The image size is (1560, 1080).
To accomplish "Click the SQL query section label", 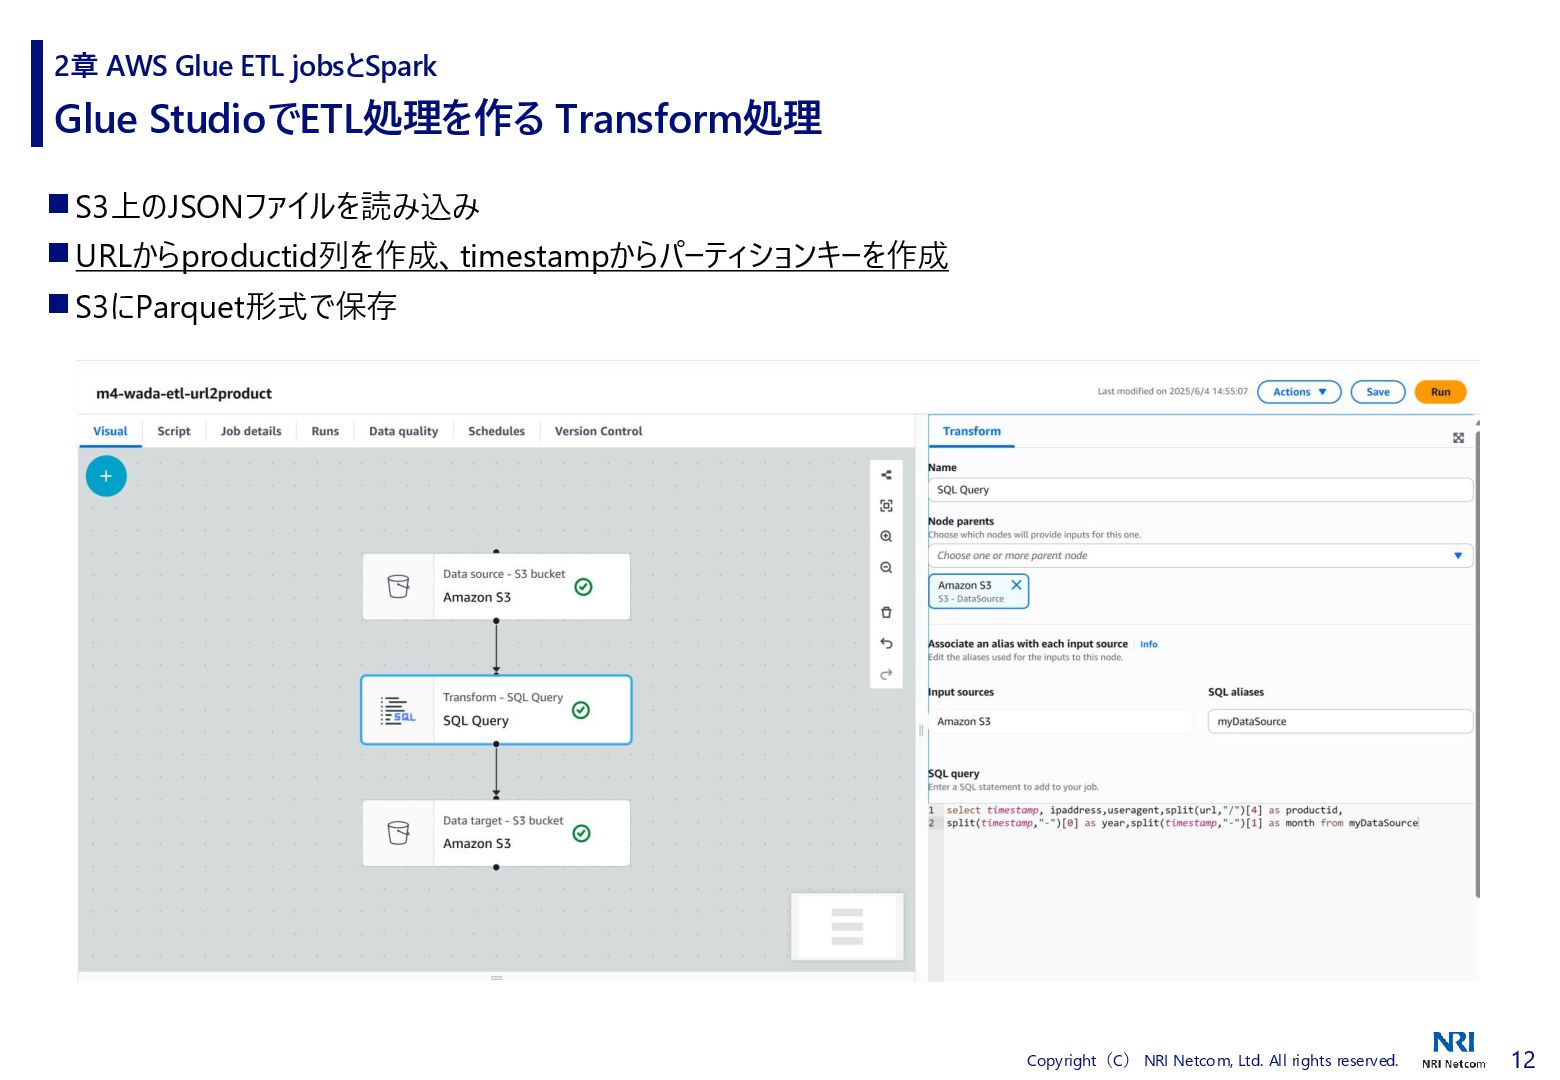I will 954,773.
